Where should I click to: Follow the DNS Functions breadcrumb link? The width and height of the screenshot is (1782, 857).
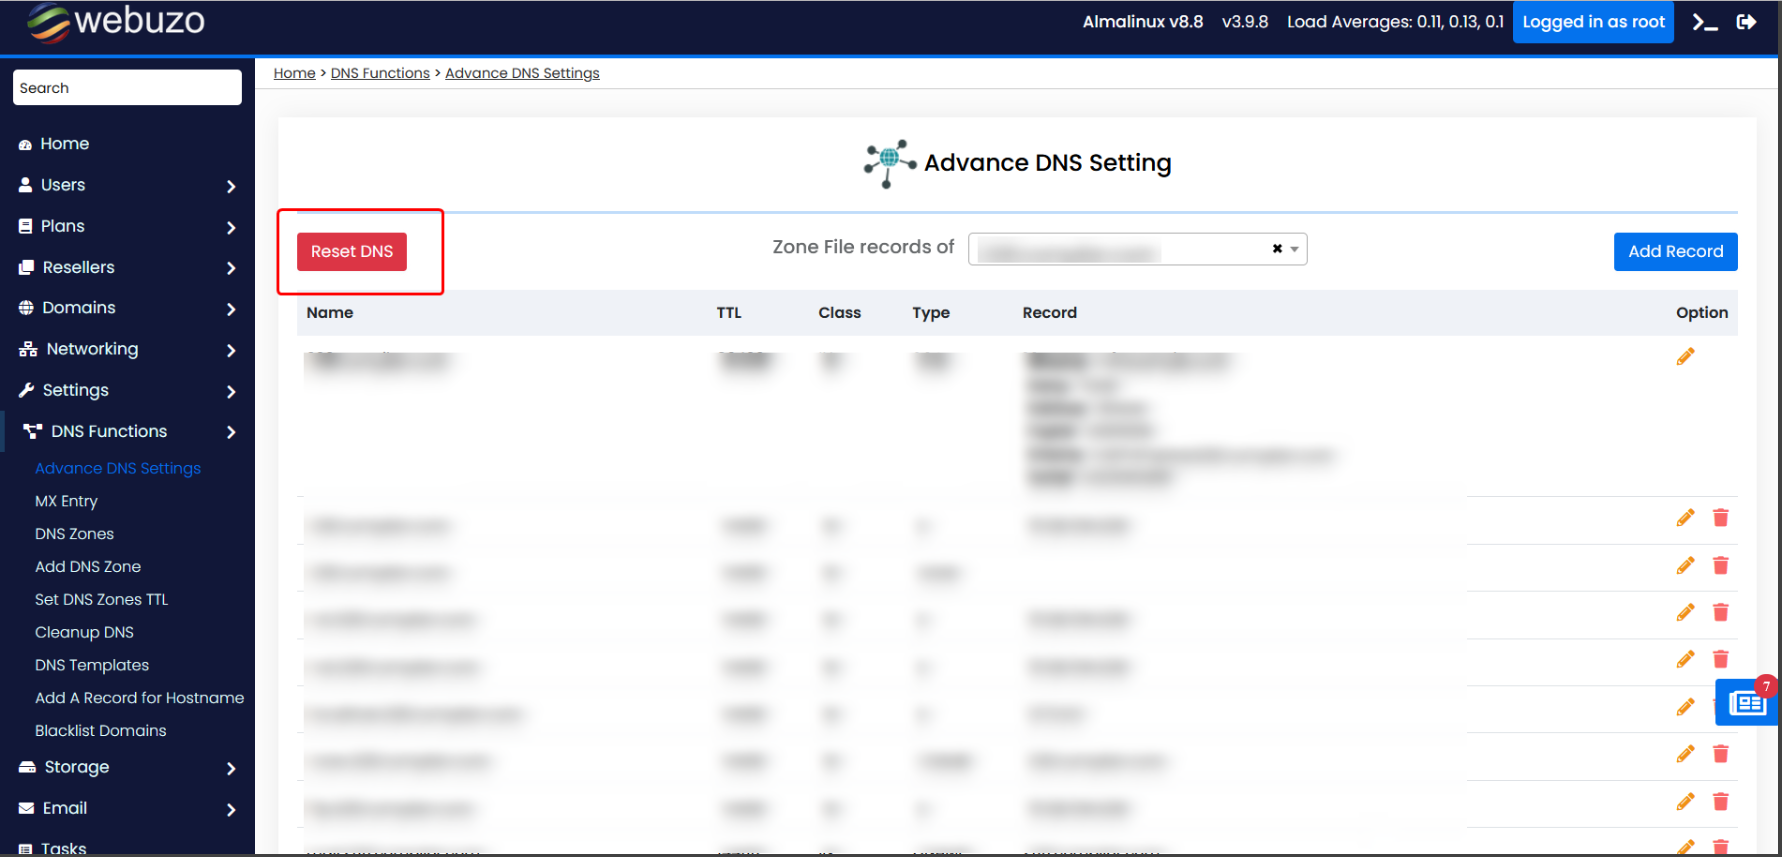(380, 73)
